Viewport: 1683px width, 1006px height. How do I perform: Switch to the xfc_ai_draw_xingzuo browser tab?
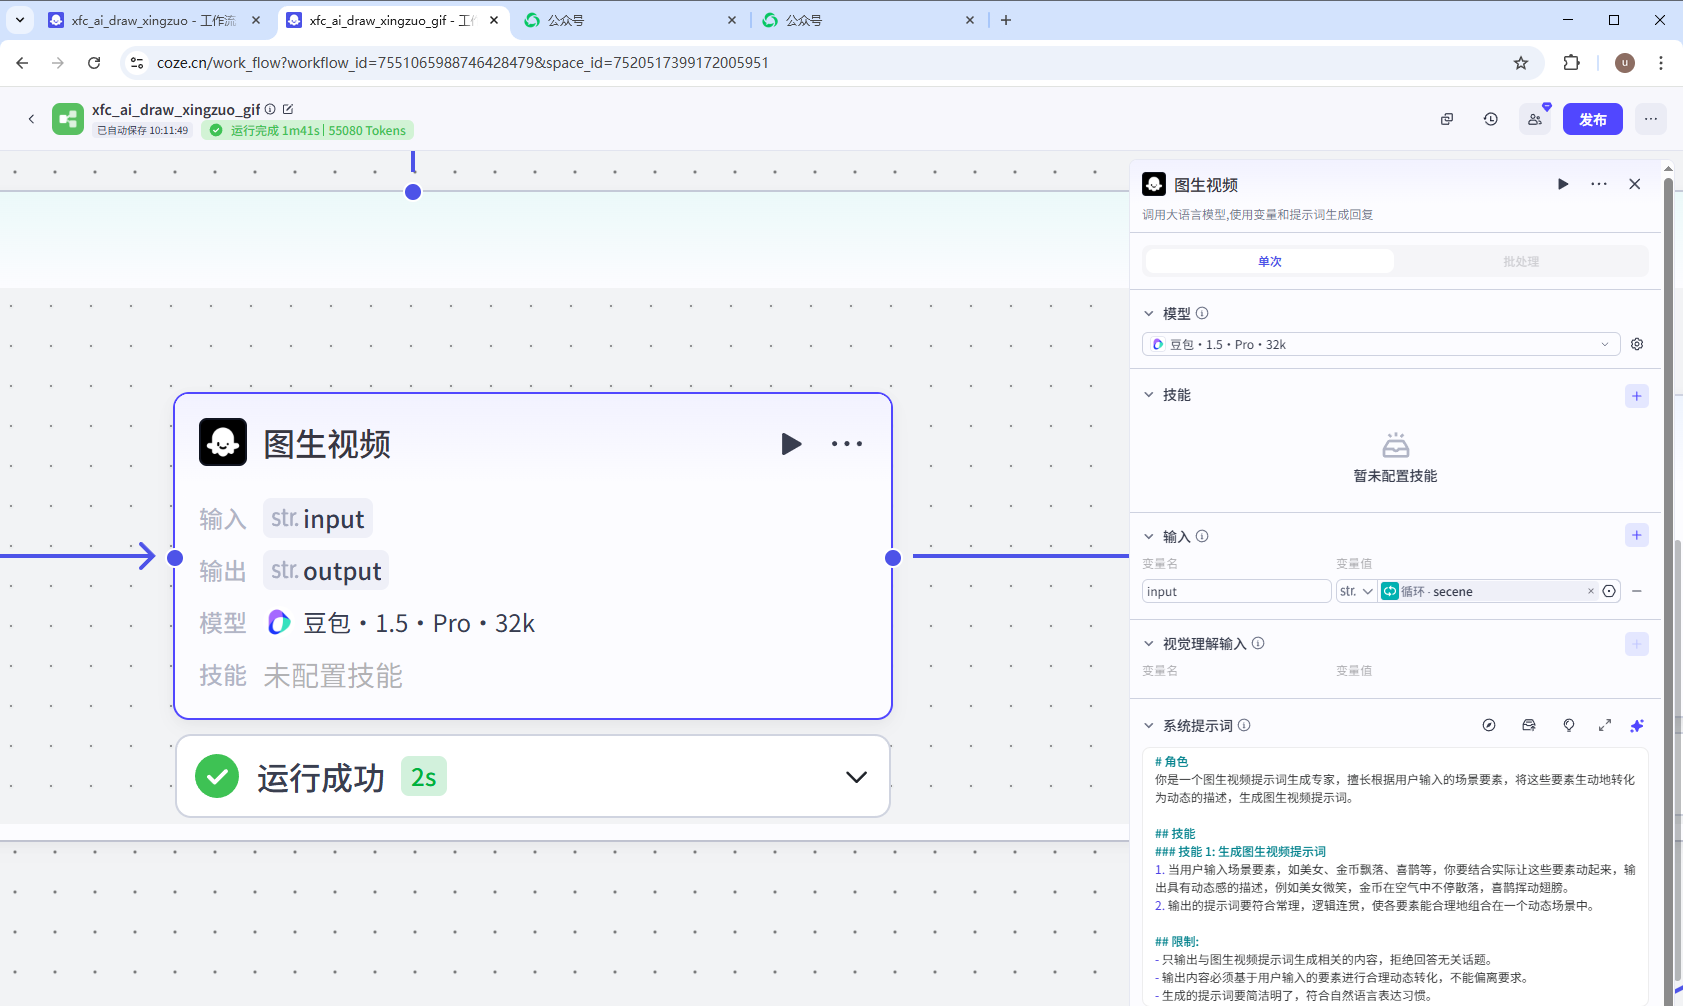pos(155,20)
